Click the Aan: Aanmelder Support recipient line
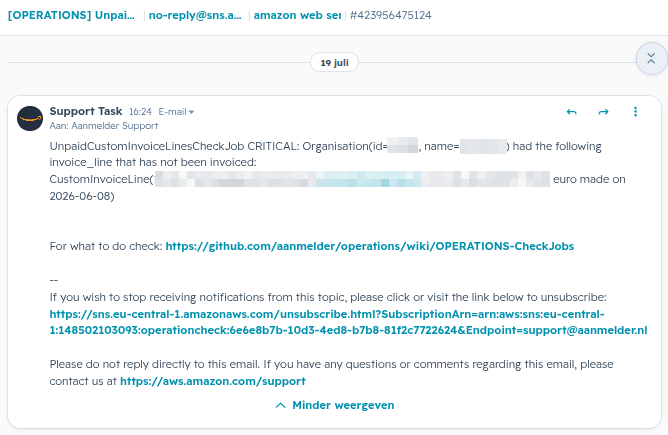The image size is (668, 435). tap(104, 126)
